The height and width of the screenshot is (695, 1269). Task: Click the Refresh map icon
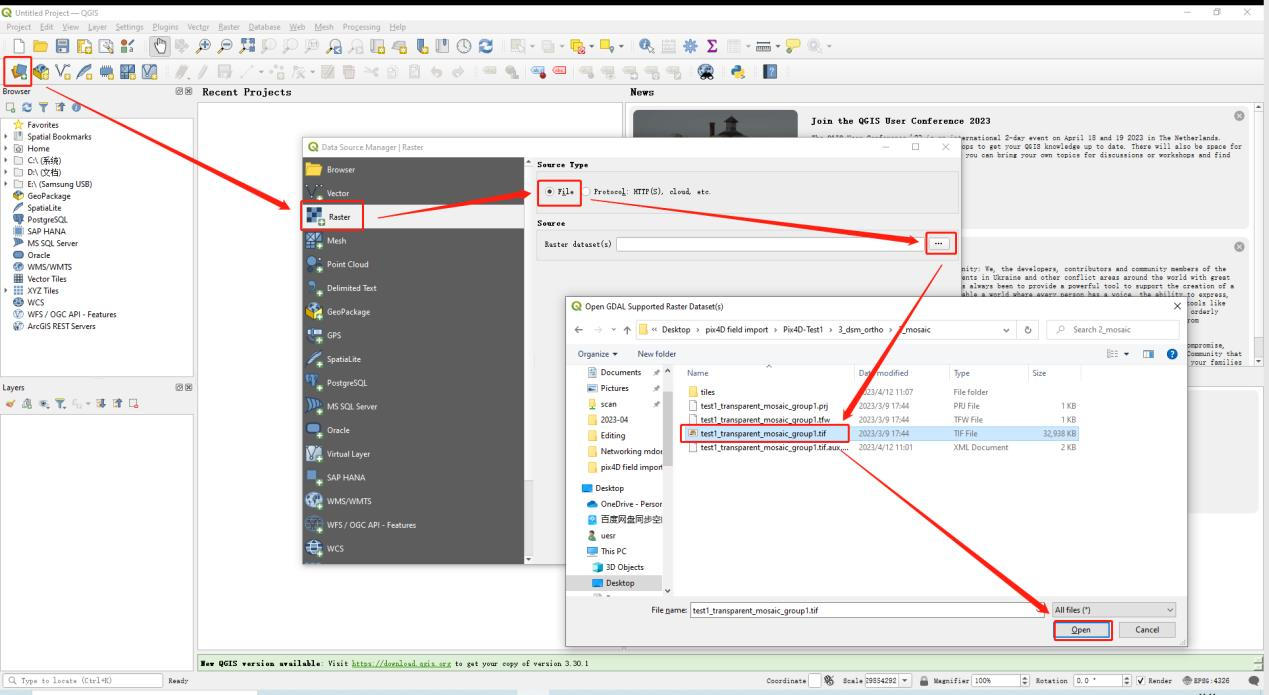(x=486, y=46)
